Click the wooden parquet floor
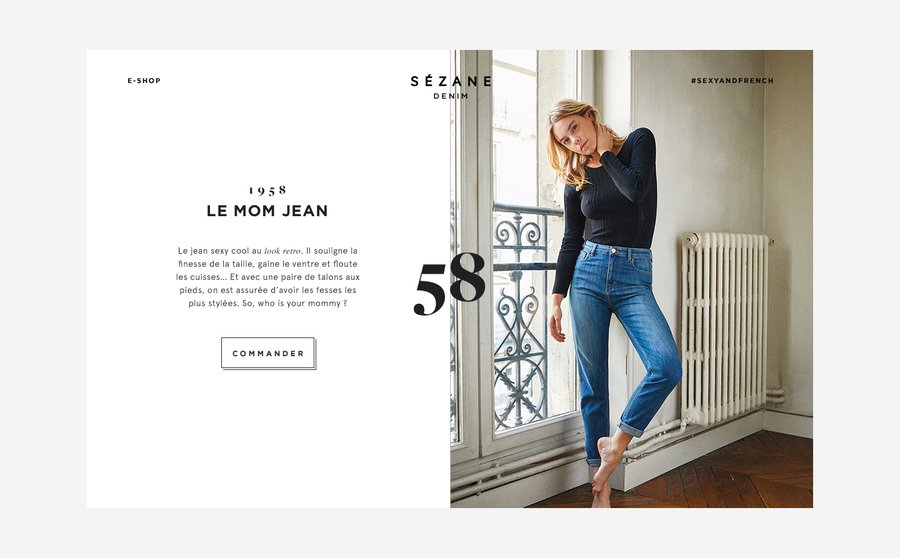 [x=717, y=476]
